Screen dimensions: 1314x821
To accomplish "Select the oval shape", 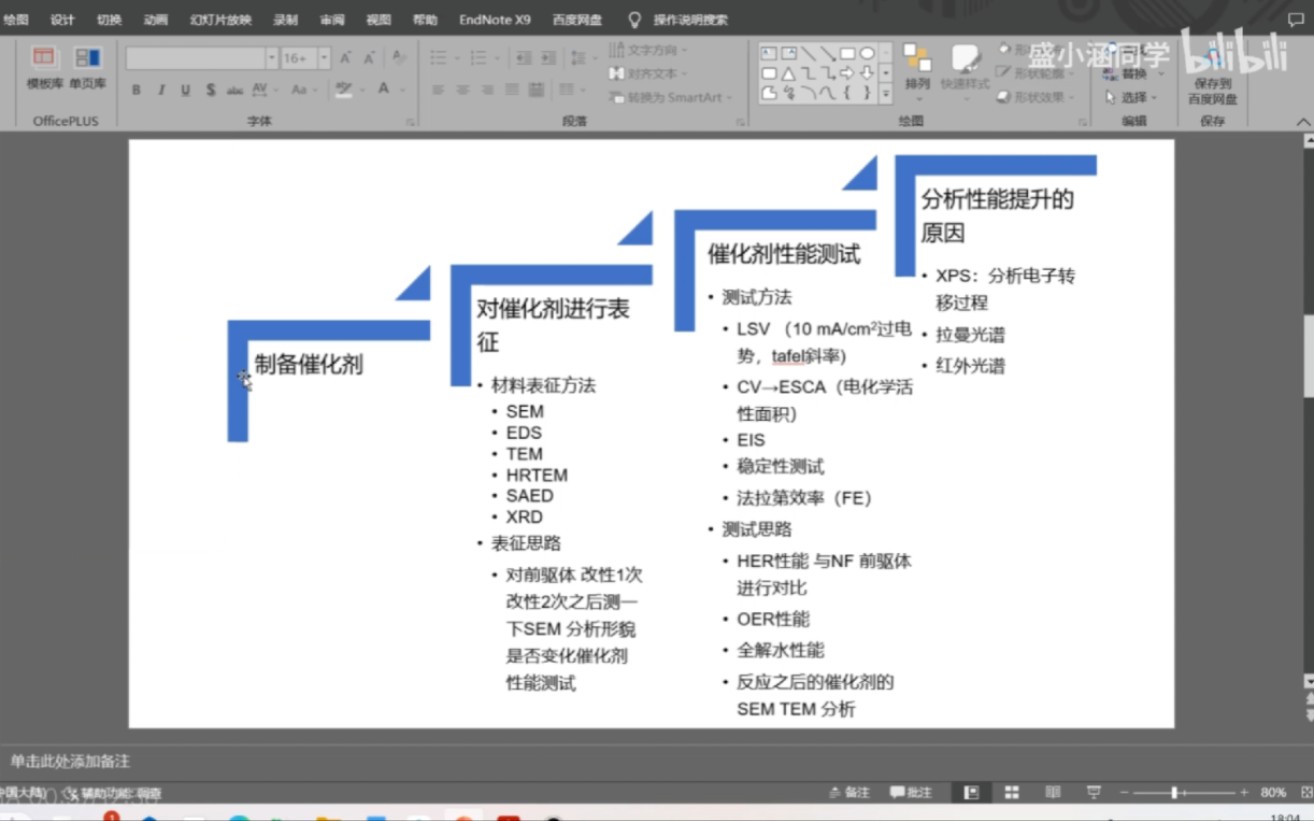I will (868, 53).
